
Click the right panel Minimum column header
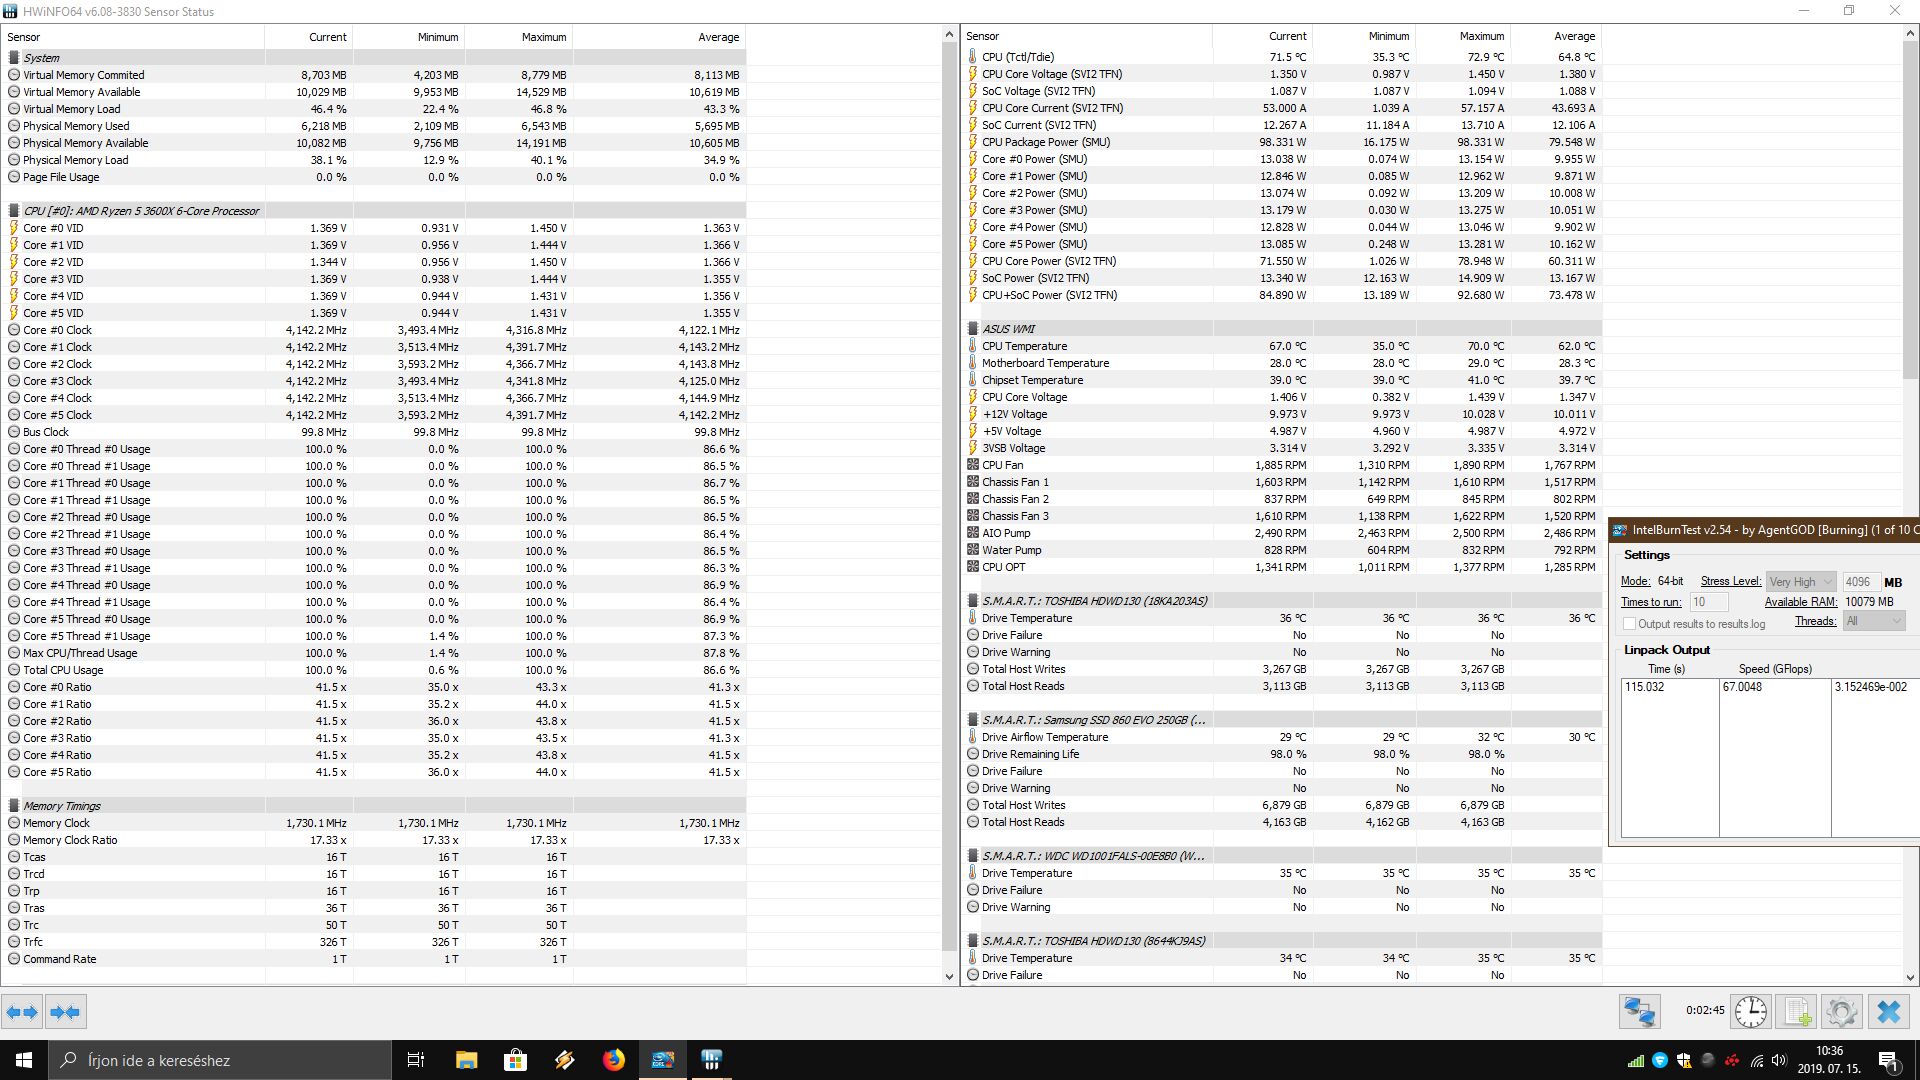1363,36
